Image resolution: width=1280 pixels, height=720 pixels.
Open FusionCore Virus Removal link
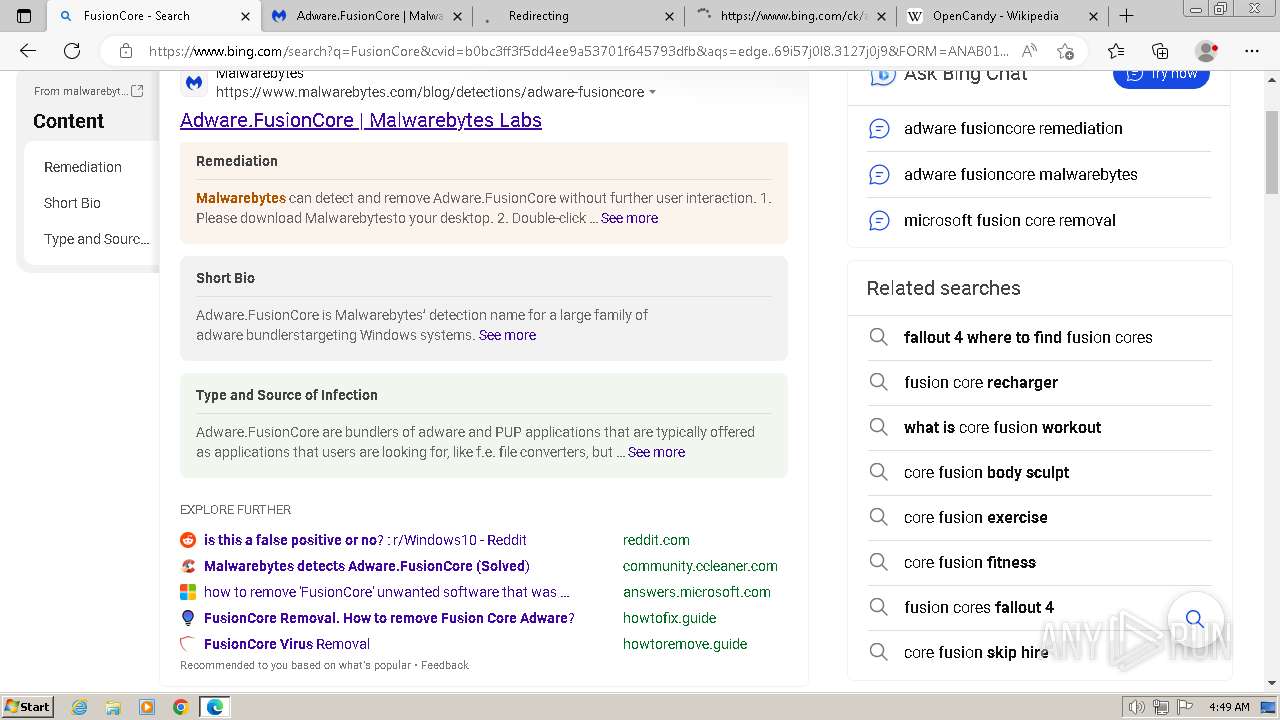click(287, 644)
